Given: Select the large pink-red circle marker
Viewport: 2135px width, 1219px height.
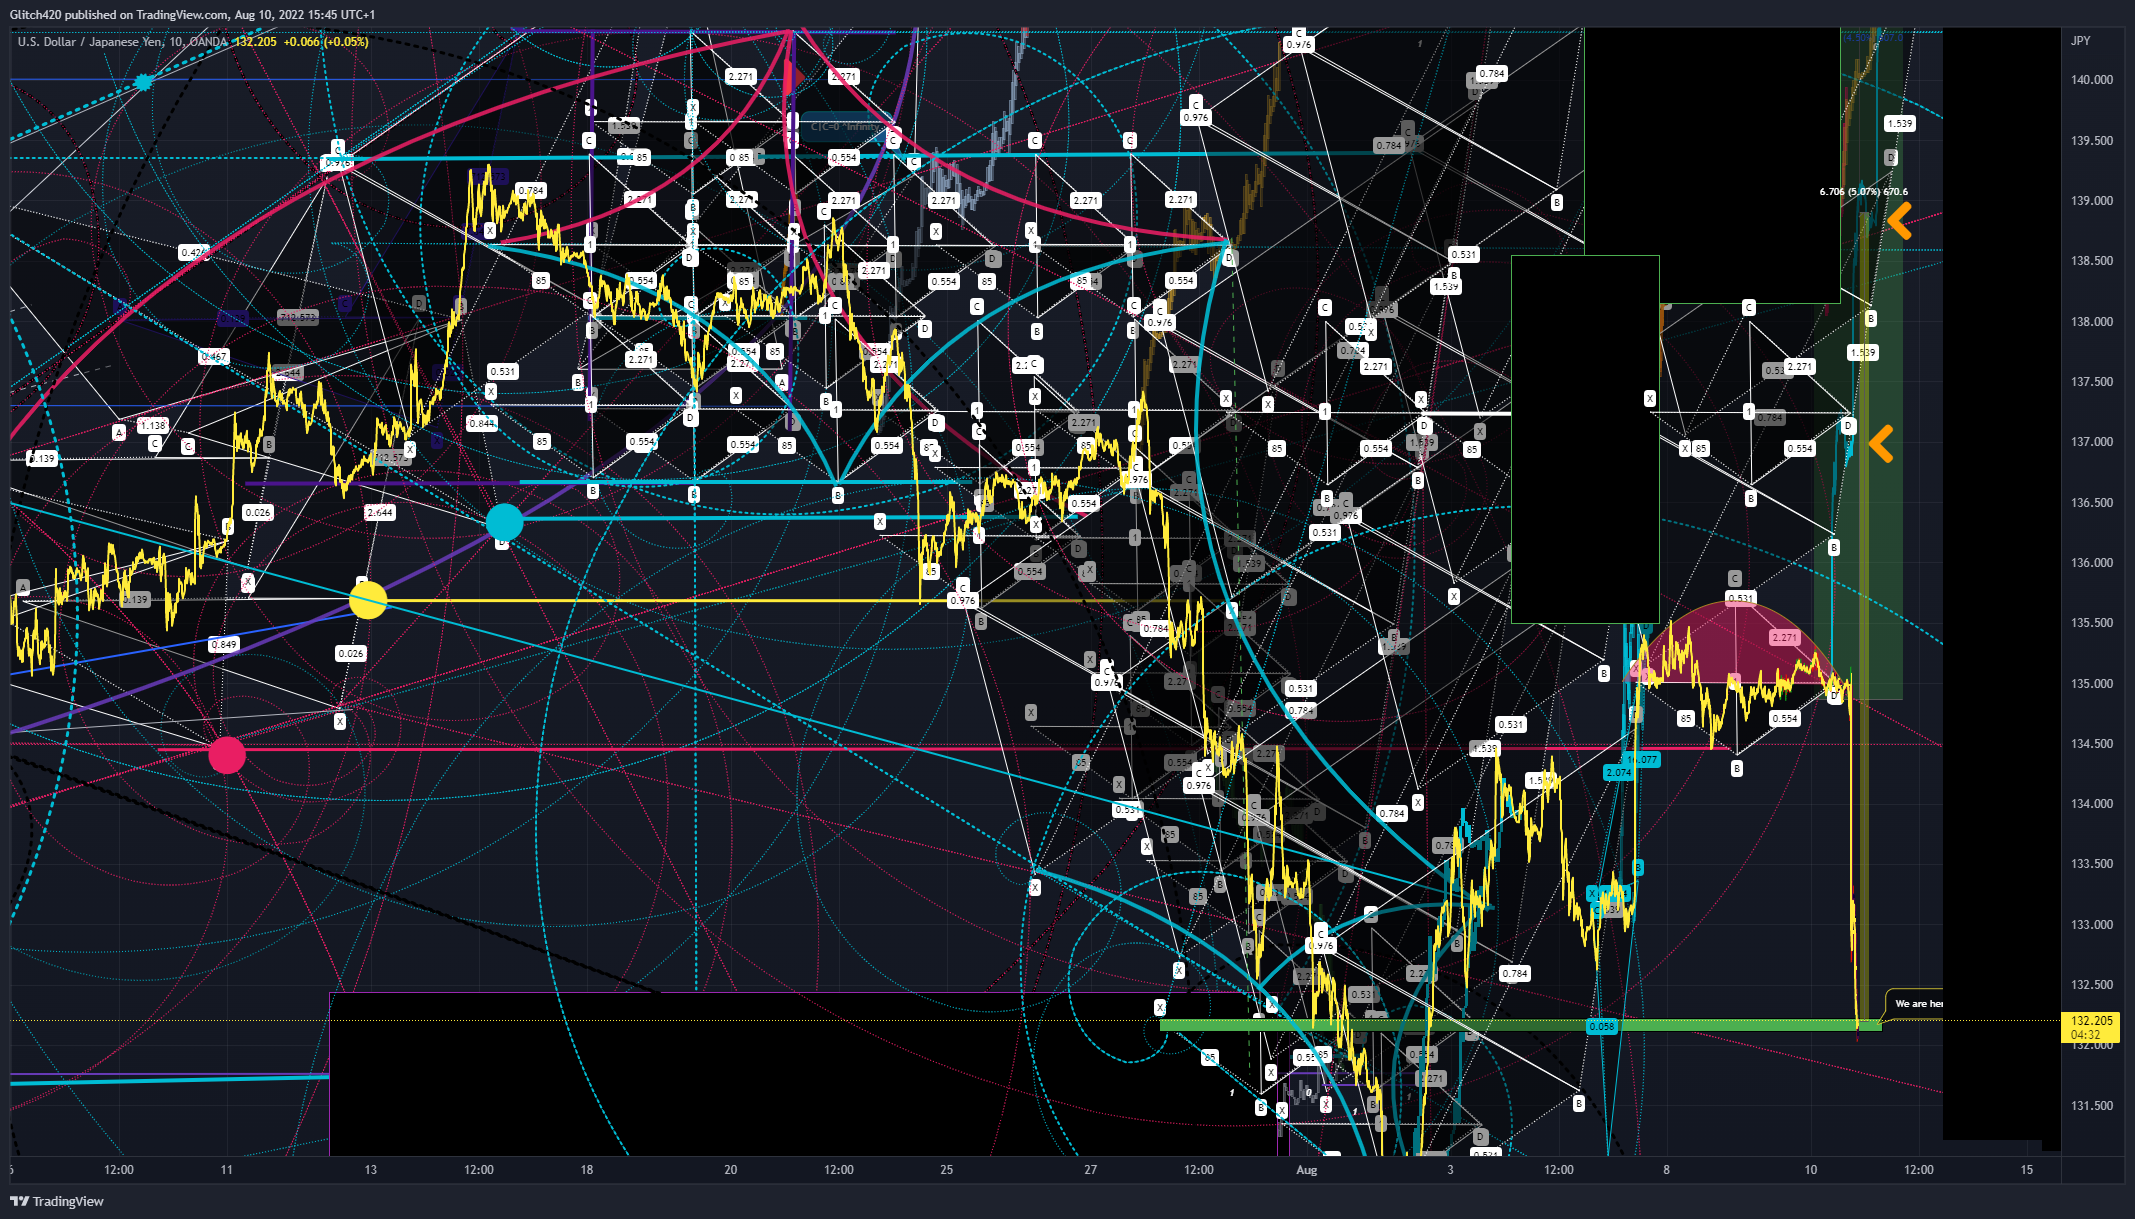Looking at the screenshot, I should 227,755.
